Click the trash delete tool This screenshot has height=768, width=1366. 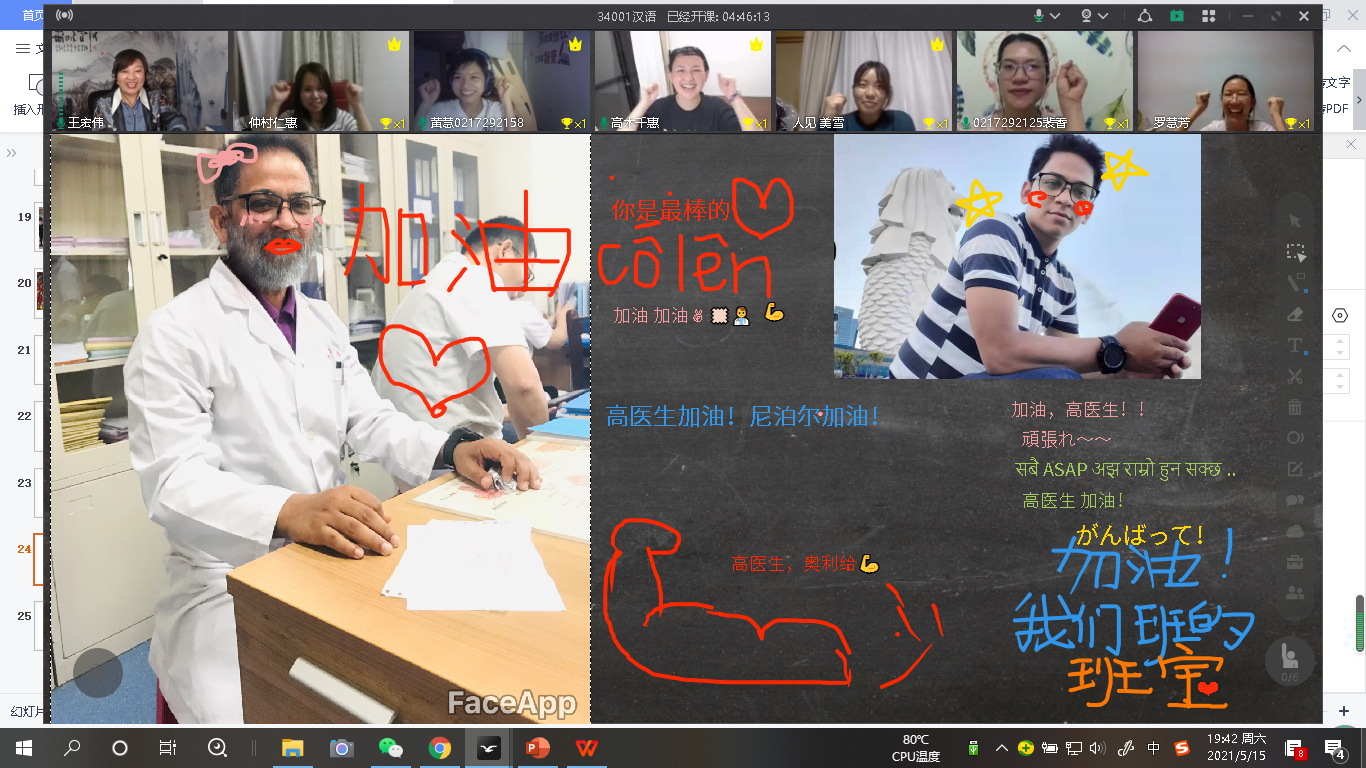1295,407
